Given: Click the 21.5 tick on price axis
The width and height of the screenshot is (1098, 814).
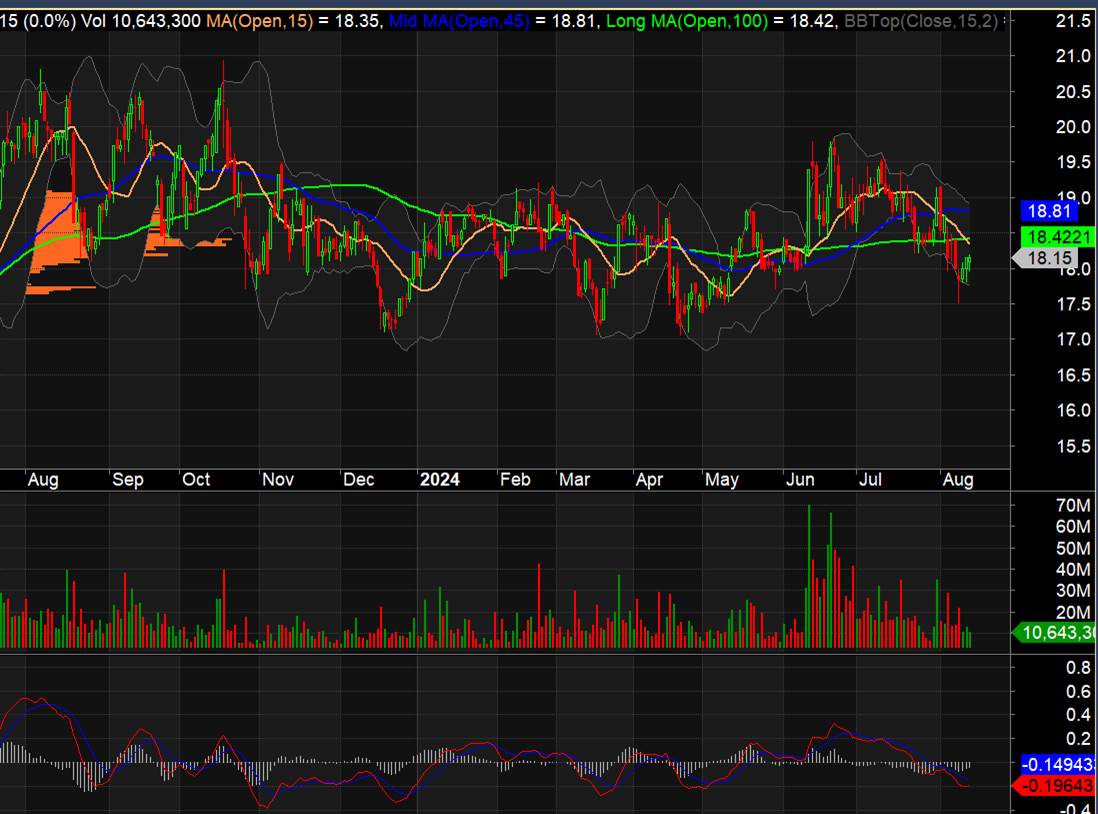Looking at the screenshot, I should (1072, 23).
